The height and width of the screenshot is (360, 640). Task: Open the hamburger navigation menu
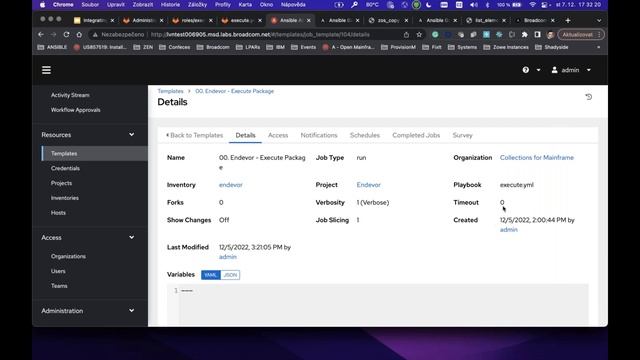[47, 70]
